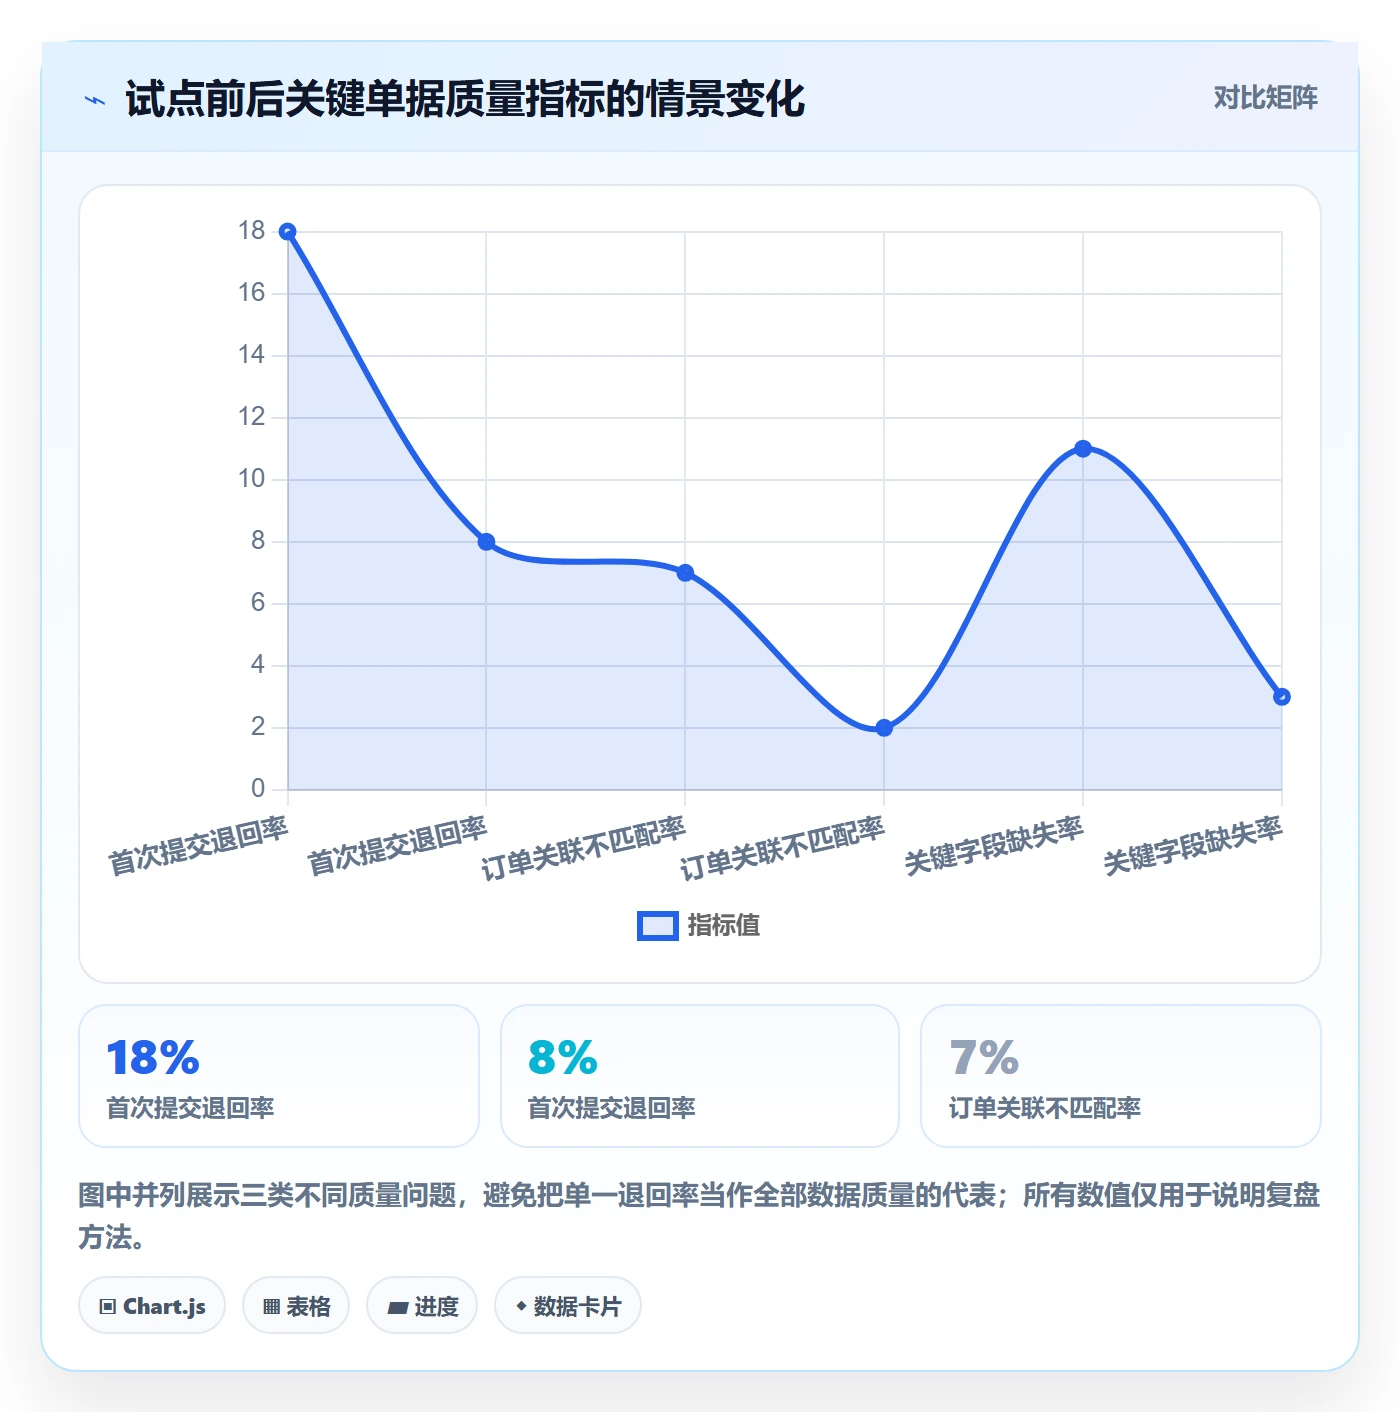Click the data point at value 8
This screenshot has width=1400, height=1412.
[x=486, y=542]
